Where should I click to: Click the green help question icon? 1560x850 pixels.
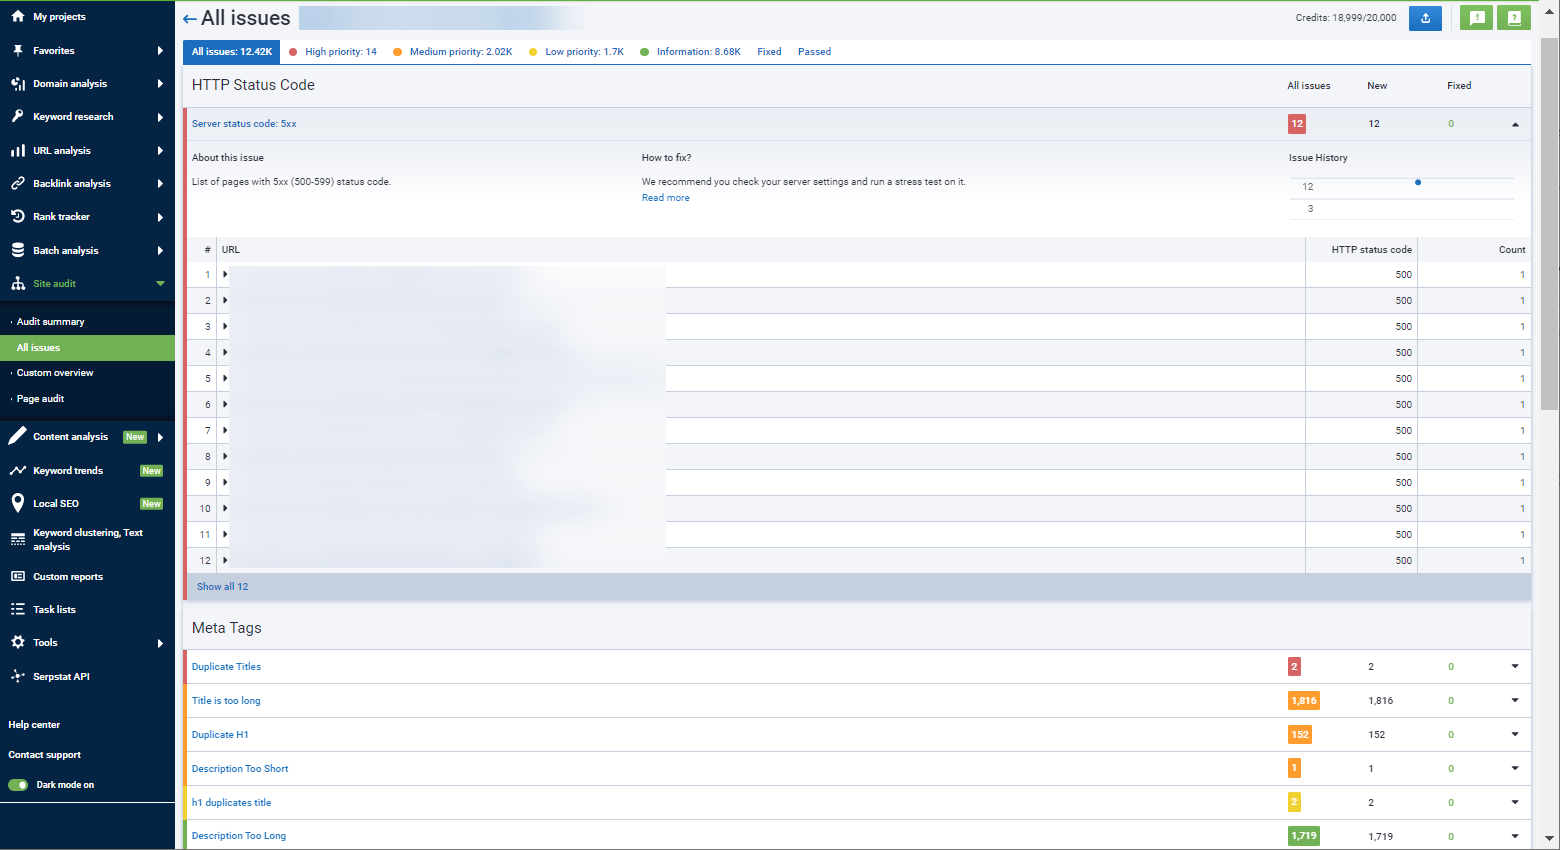[x=1514, y=18]
